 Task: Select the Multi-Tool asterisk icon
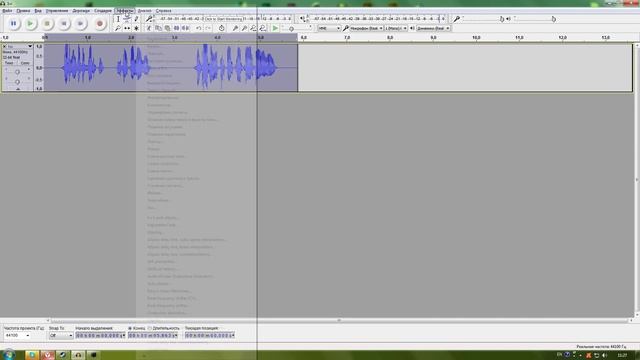point(136,28)
